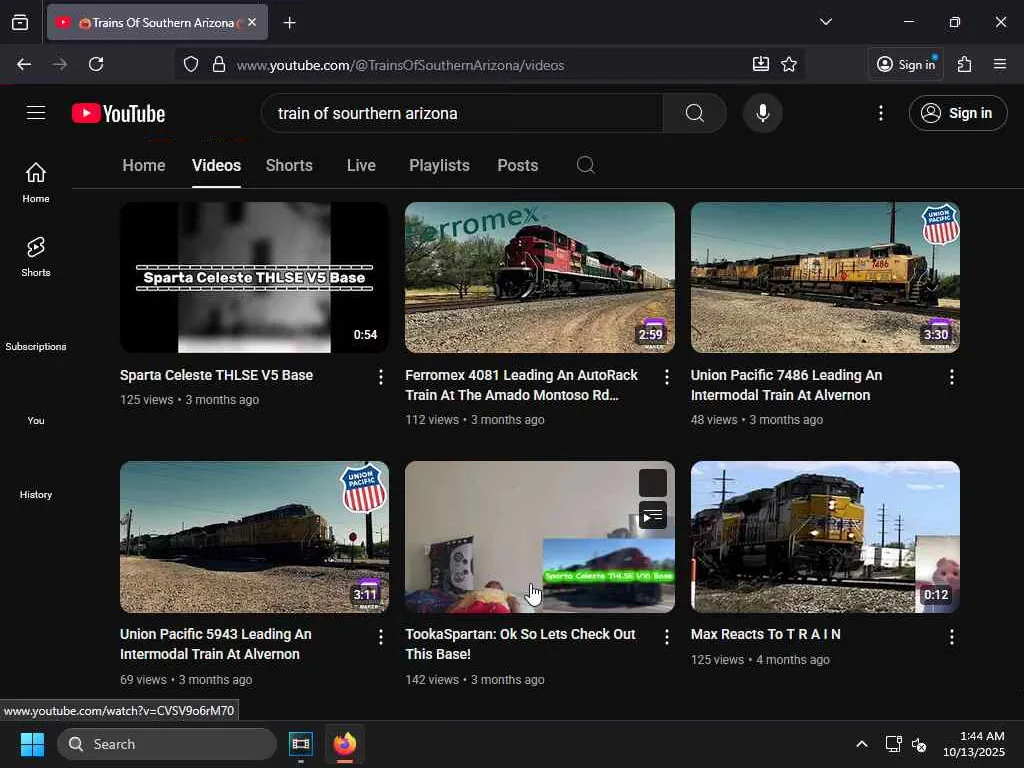This screenshot has width=1024, height=768.
Task: Open the Playlists tab
Action: coord(440,165)
